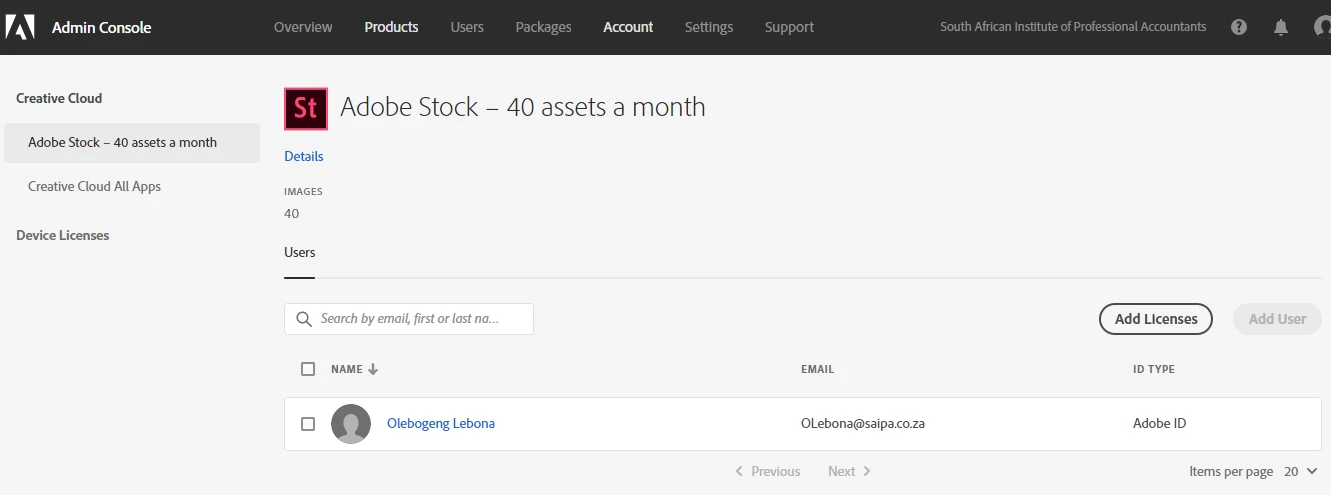Image resolution: width=1331 pixels, height=495 pixels.
Task: Click the Adobe Stock St product icon
Action: (306, 108)
